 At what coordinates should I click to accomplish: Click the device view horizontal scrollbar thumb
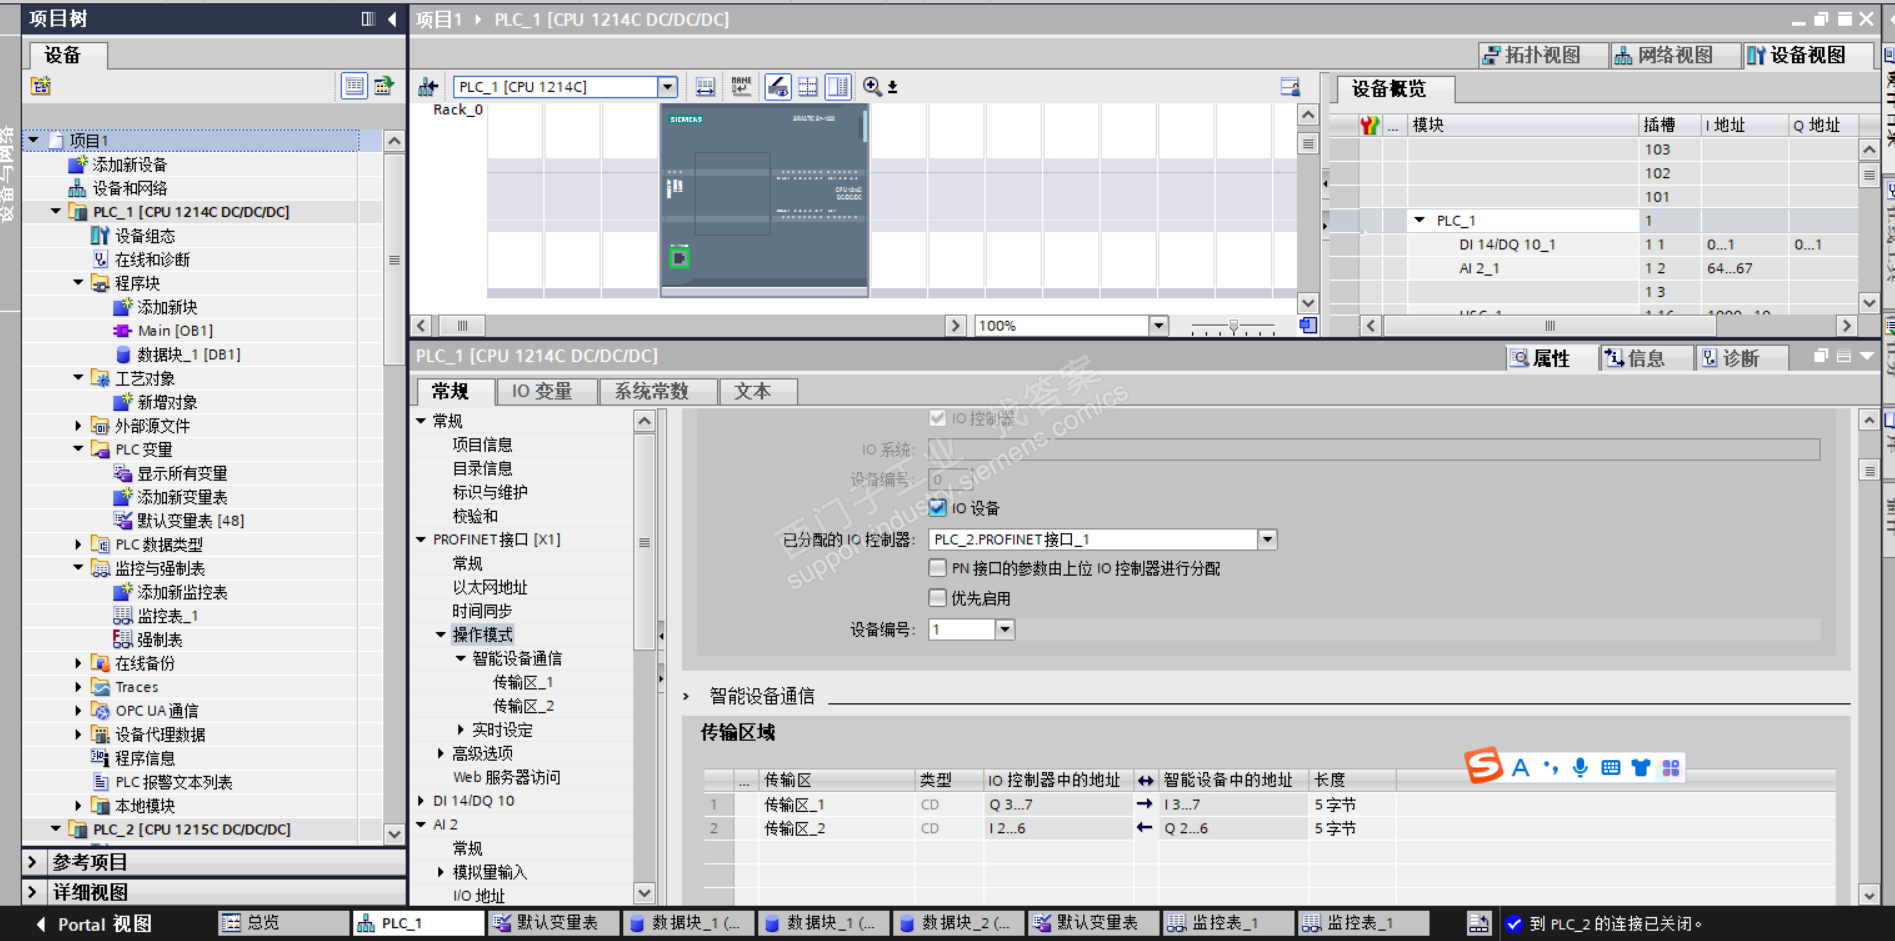[462, 325]
